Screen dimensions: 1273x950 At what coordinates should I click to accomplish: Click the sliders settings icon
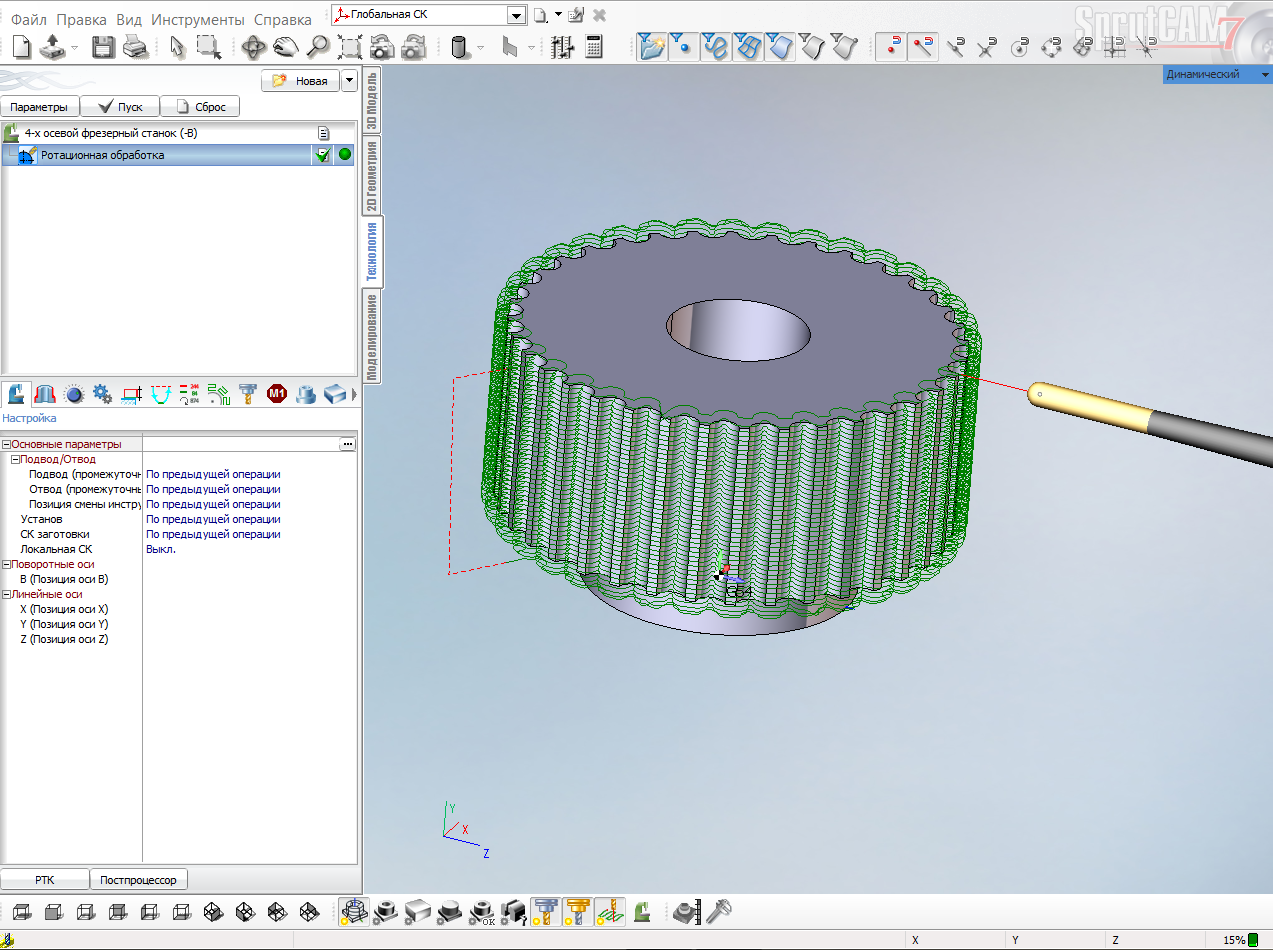[x=562, y=46]
